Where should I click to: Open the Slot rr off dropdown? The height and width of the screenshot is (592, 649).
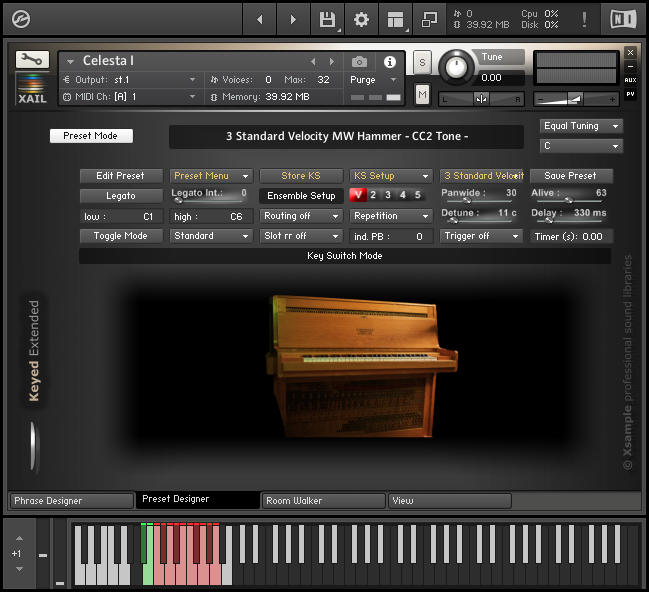(301, 236)
